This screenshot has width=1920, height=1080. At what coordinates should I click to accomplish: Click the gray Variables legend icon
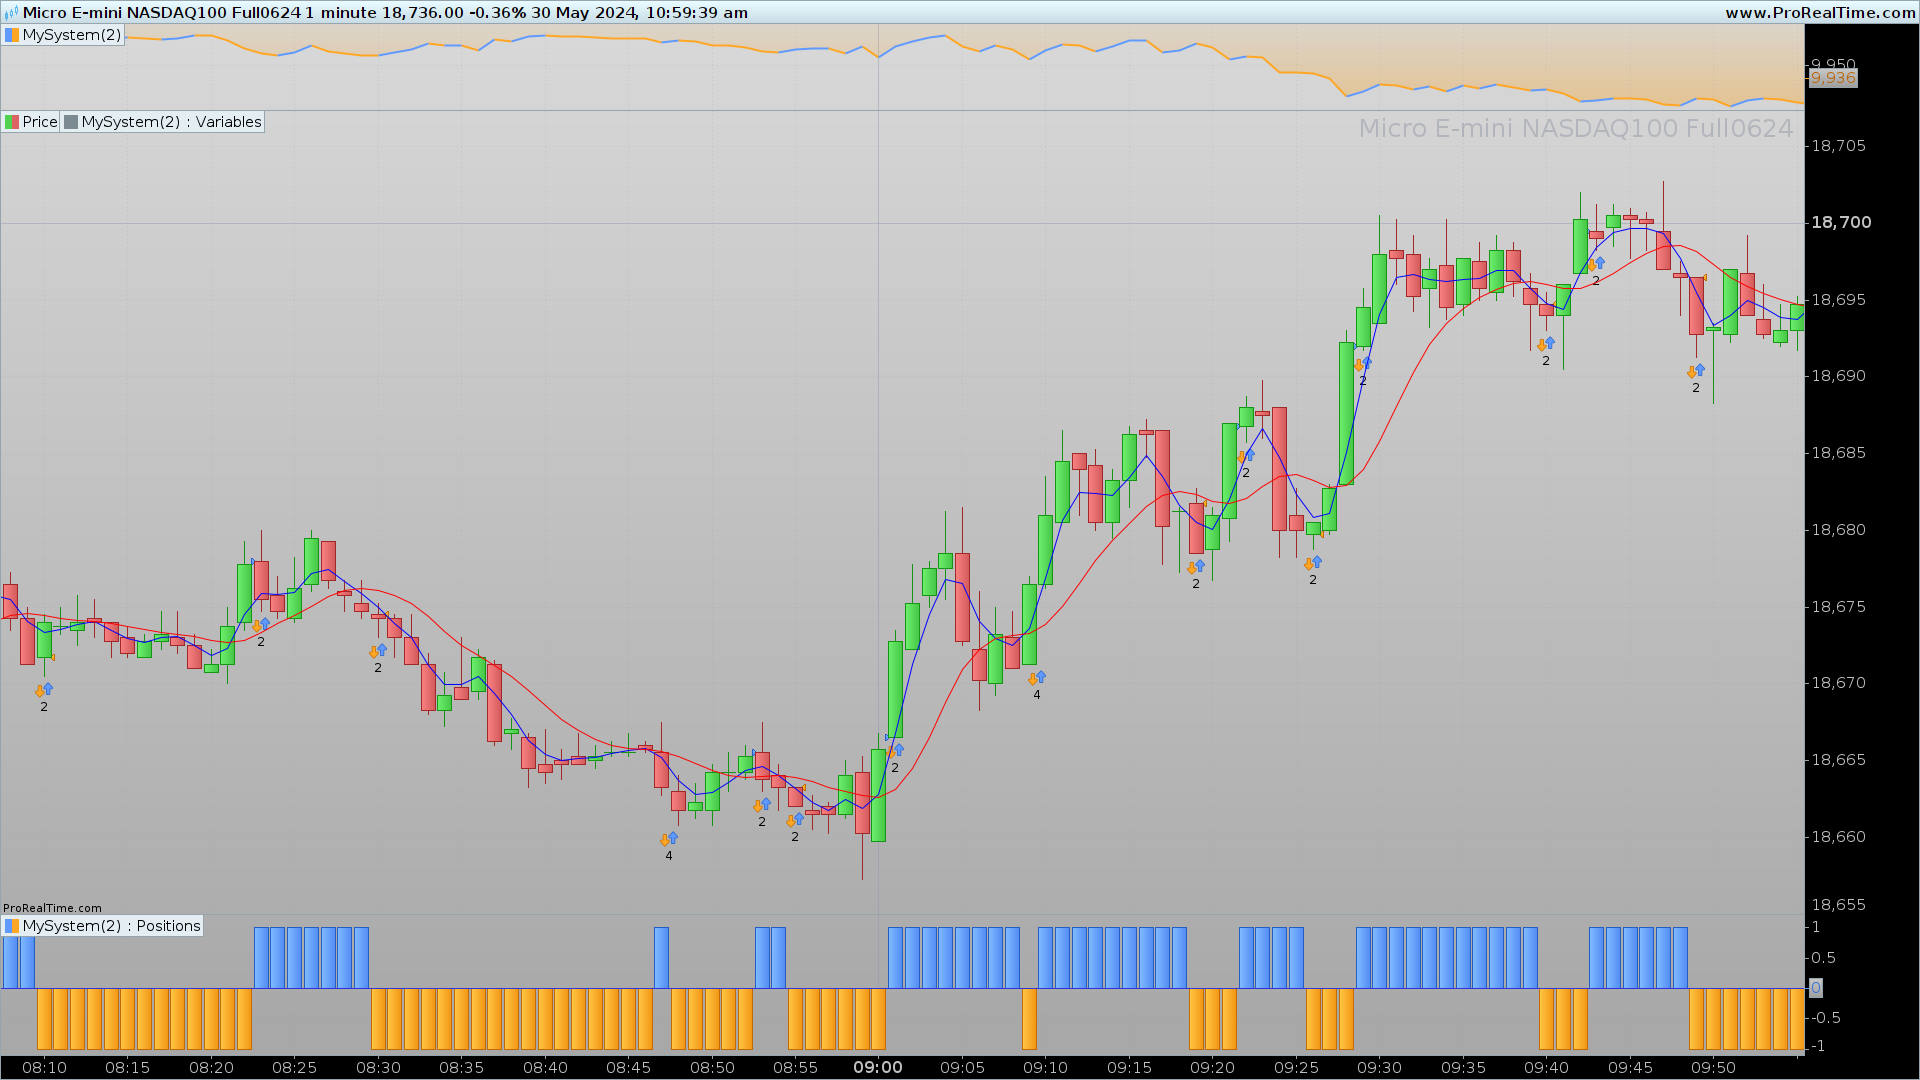(71, 122)
